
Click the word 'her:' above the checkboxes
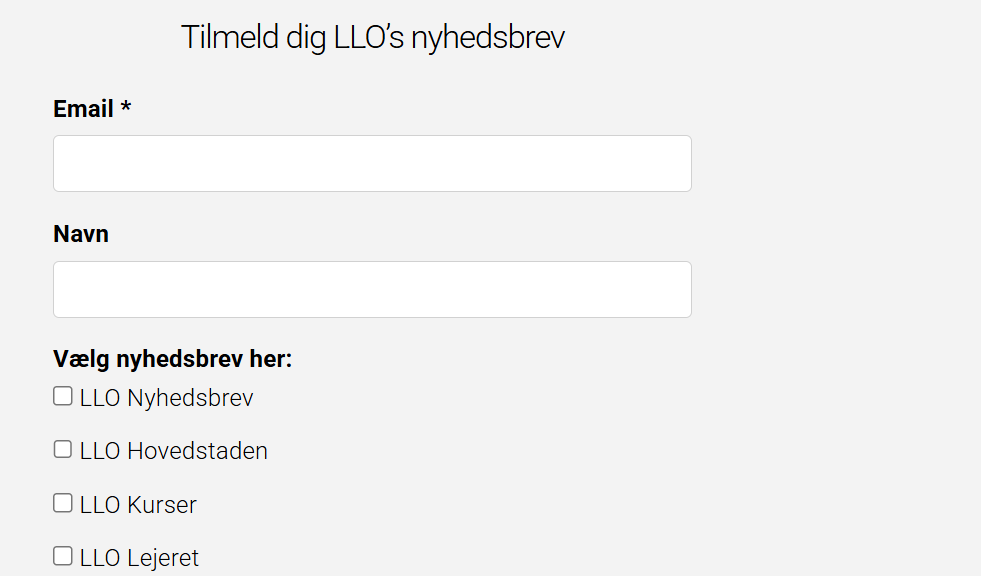(x=270, y=359)
